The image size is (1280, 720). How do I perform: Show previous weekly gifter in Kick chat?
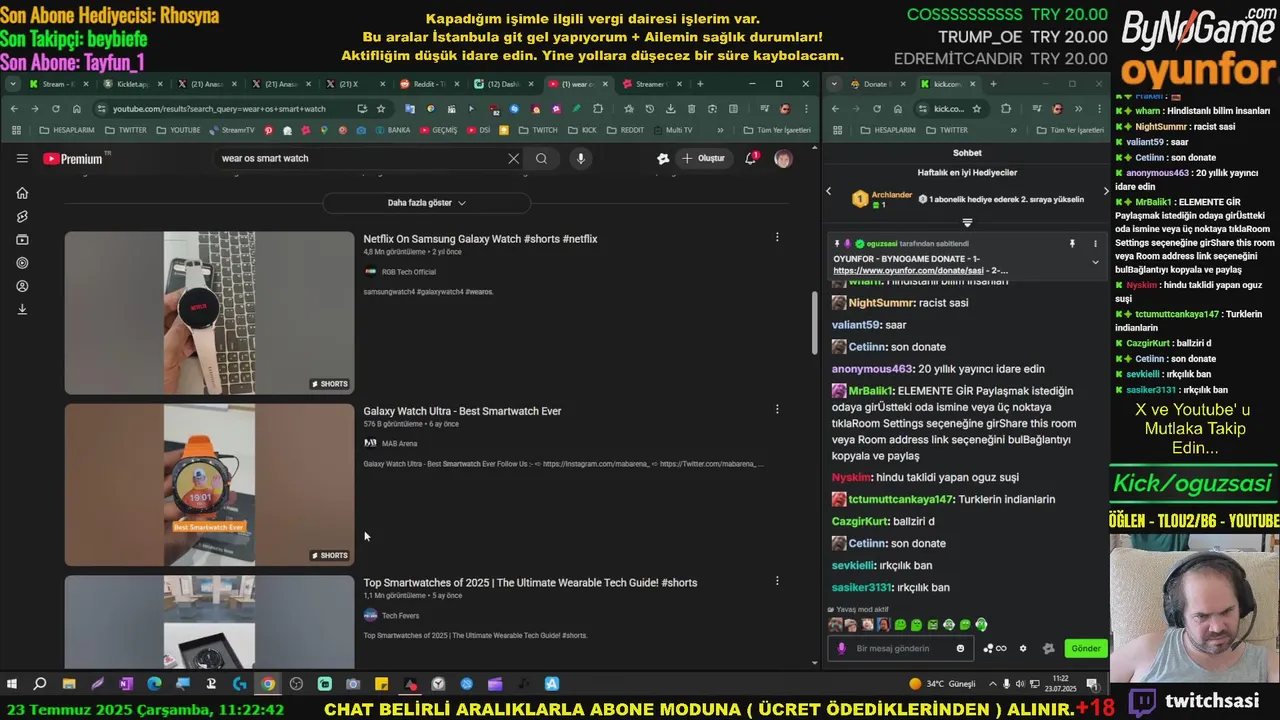(828, 191)
